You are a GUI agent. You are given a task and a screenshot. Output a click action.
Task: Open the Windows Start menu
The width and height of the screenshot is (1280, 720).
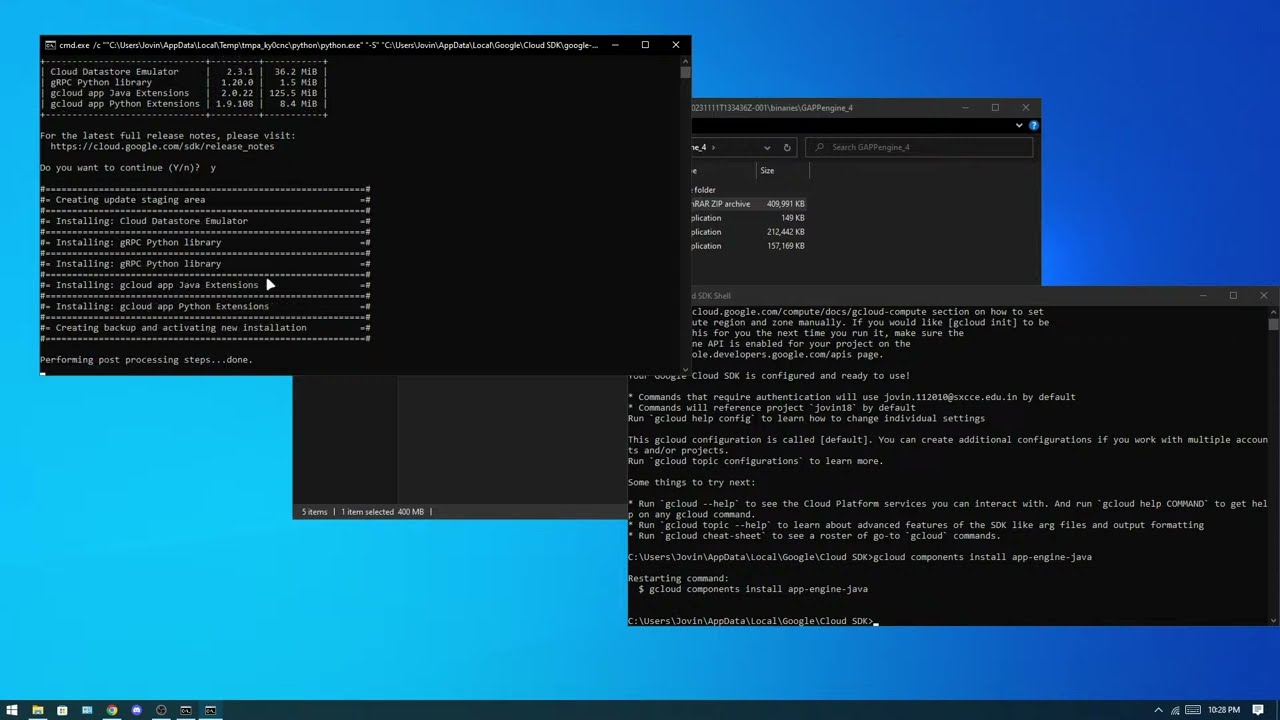[x=12, y=710]
